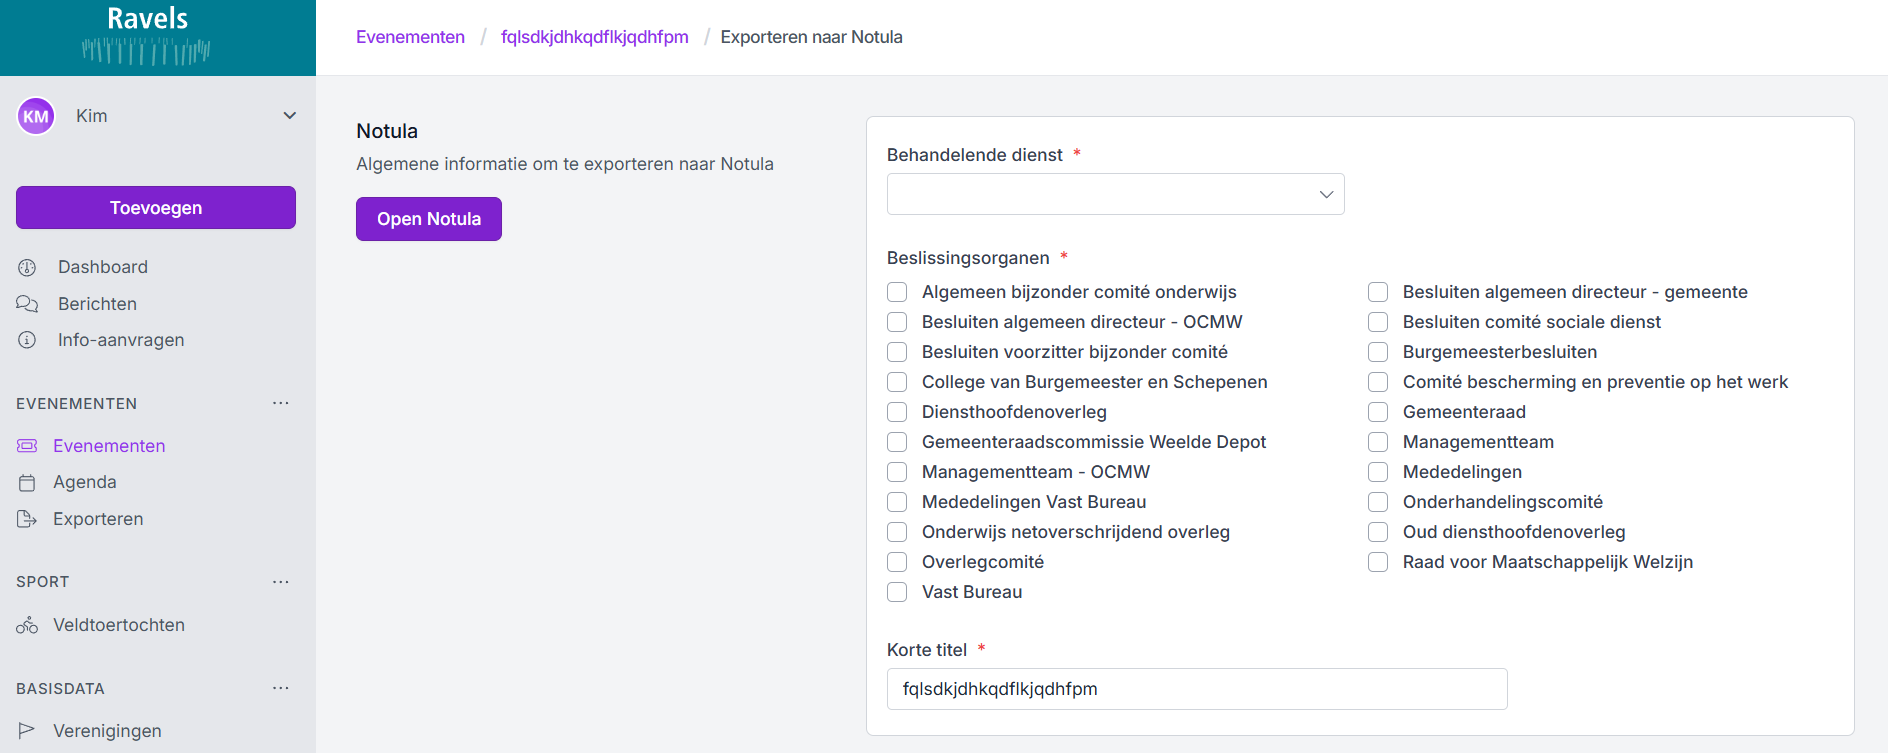The width and height of the screenshot is (1888, 753).
Task: Click the Berichten chat bubbles icon
Action: pos(27,304)
